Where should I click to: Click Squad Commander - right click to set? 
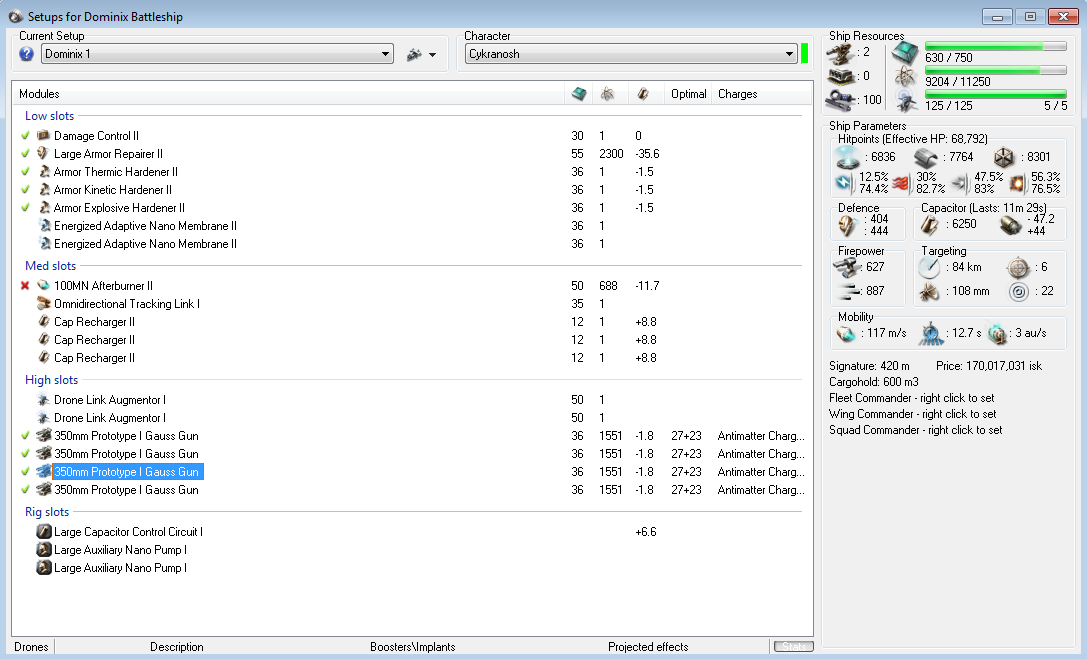coord(916,430)
